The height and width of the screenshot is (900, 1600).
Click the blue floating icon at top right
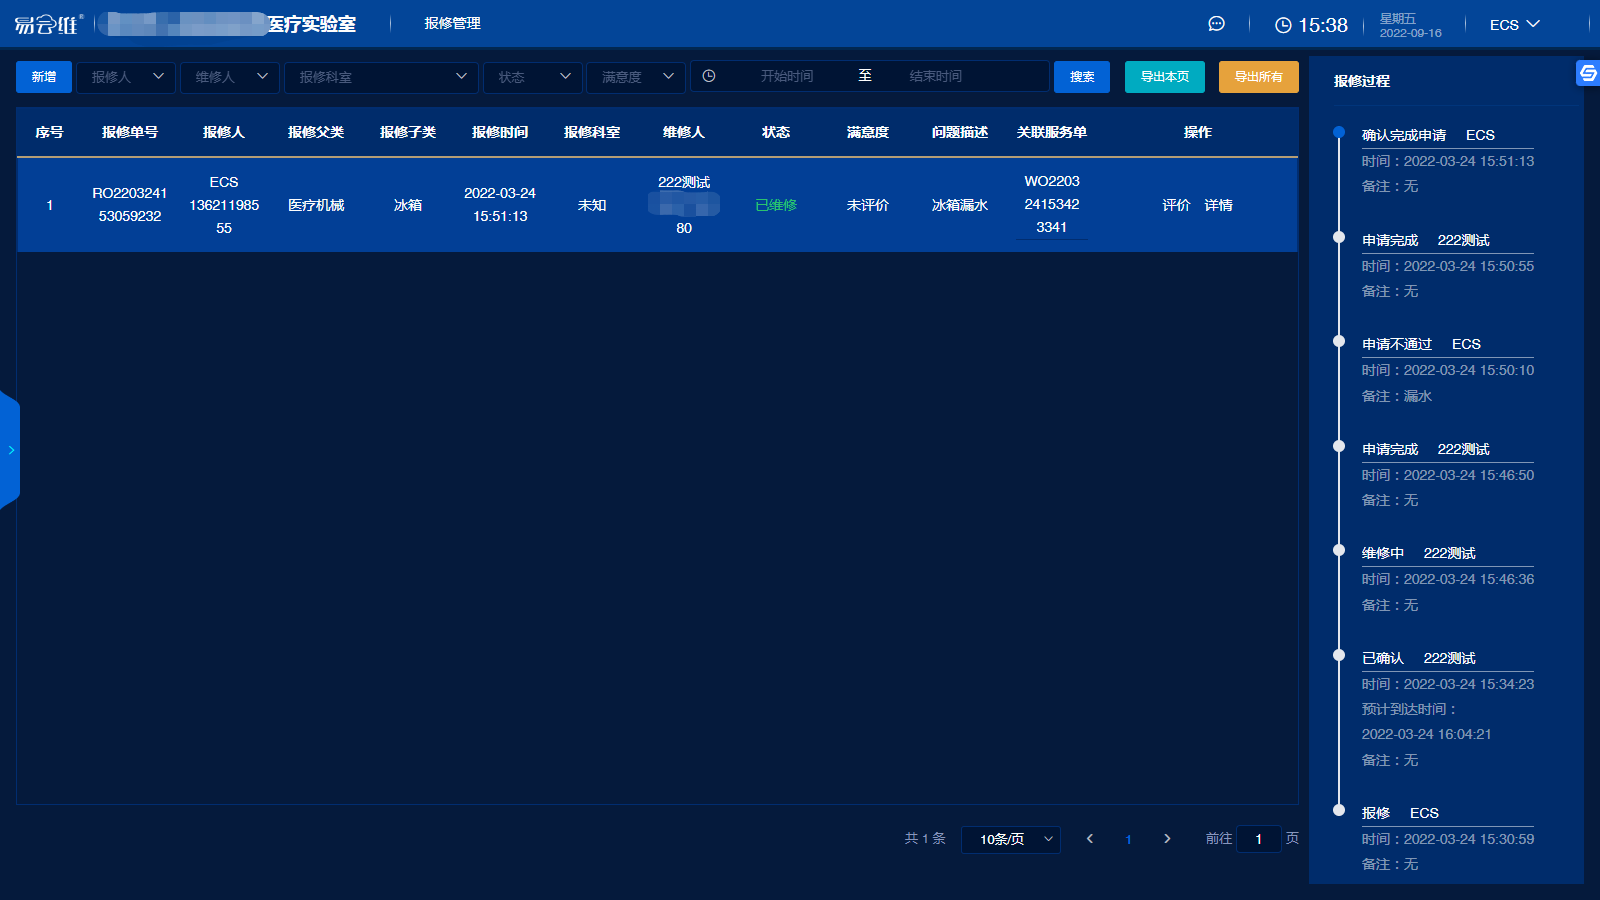(1587, 73)
